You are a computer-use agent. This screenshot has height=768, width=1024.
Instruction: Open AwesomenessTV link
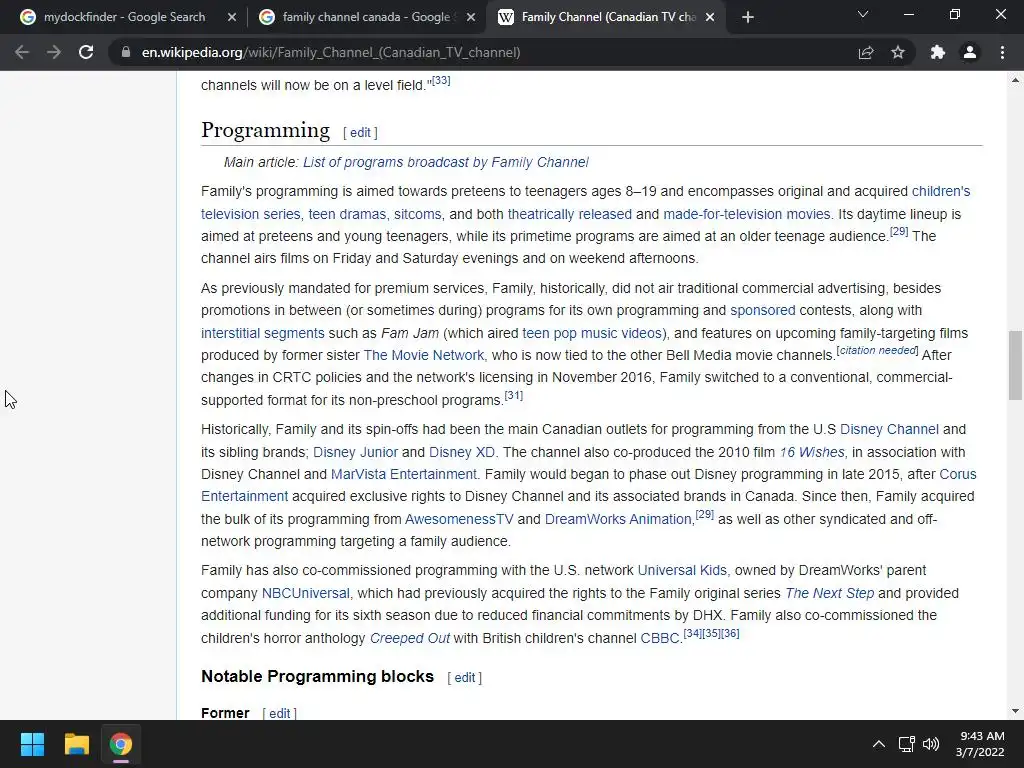coord(459,519)
